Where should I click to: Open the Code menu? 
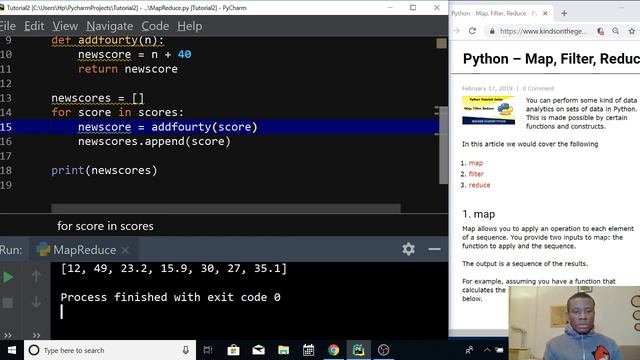(x=155, y=26)
